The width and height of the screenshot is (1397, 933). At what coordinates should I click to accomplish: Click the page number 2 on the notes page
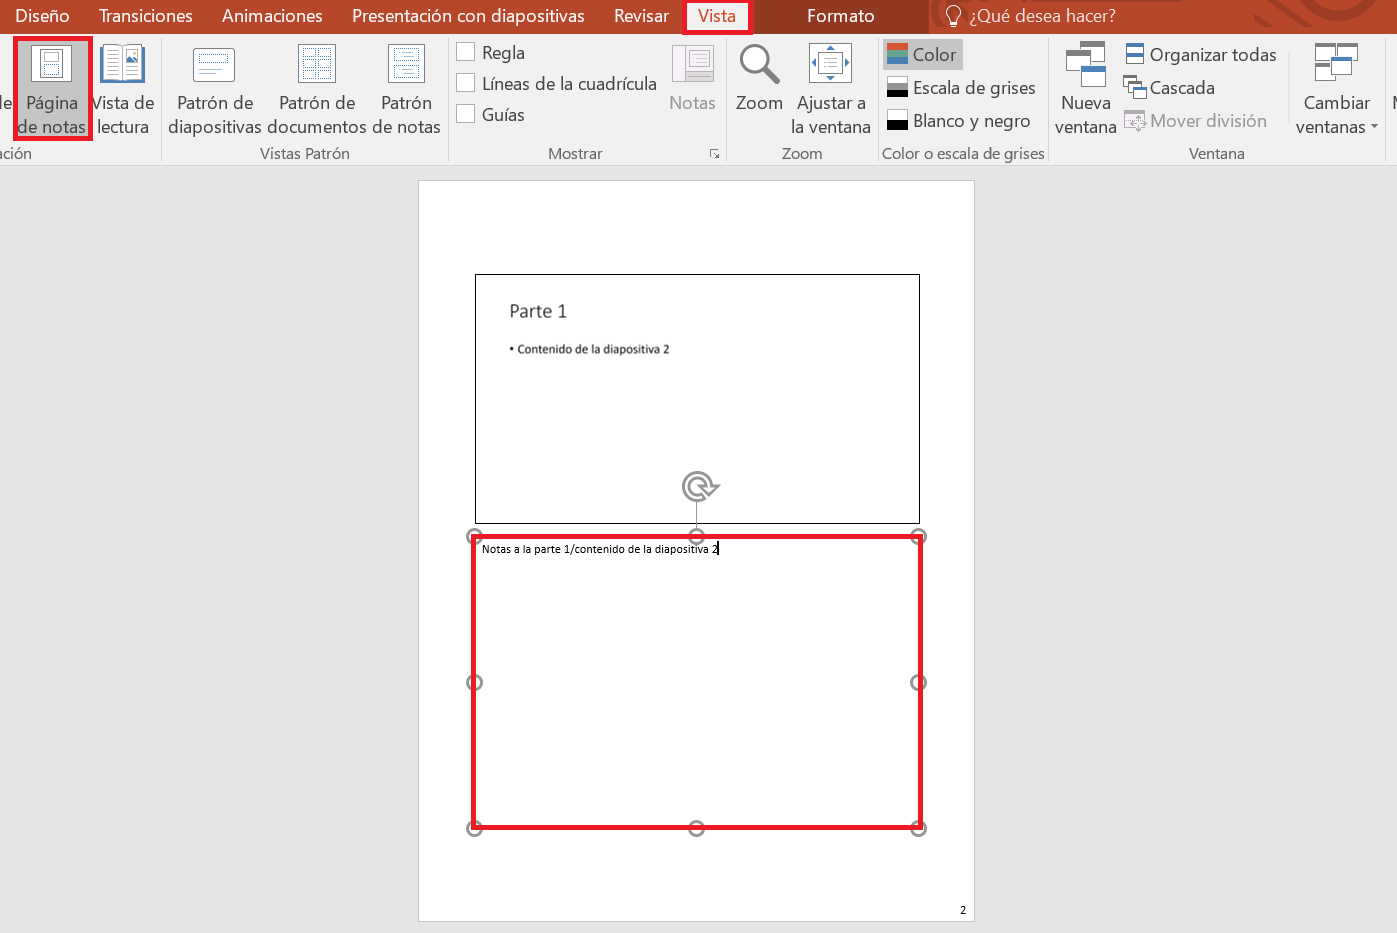963,910
